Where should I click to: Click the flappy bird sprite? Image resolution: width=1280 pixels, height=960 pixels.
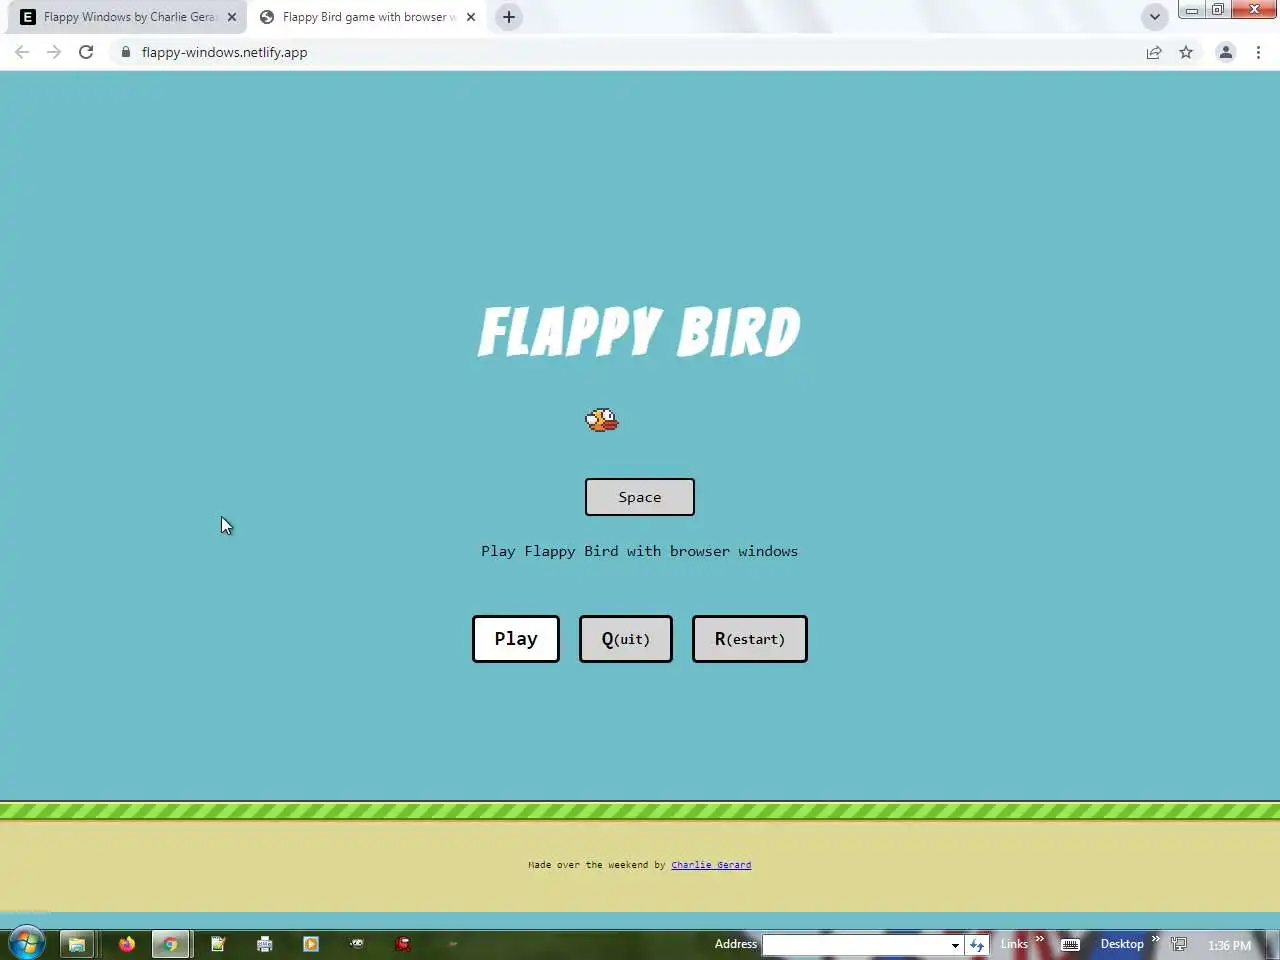[x=602, y=420]
